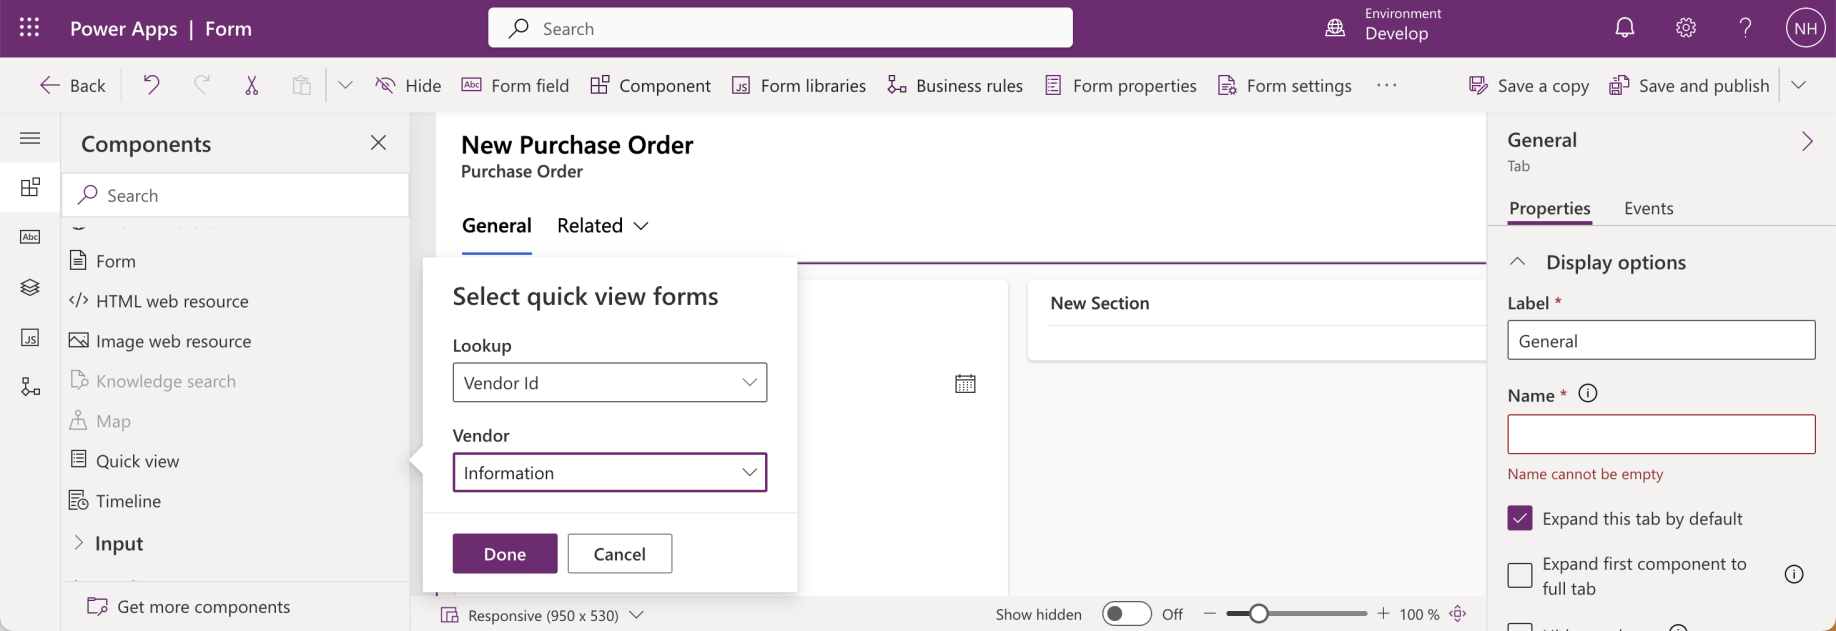Image resolution: width=1836 pixels, height=631 pixels.
Task: Adjust the zoom slider
Action: coord(1297,614)
